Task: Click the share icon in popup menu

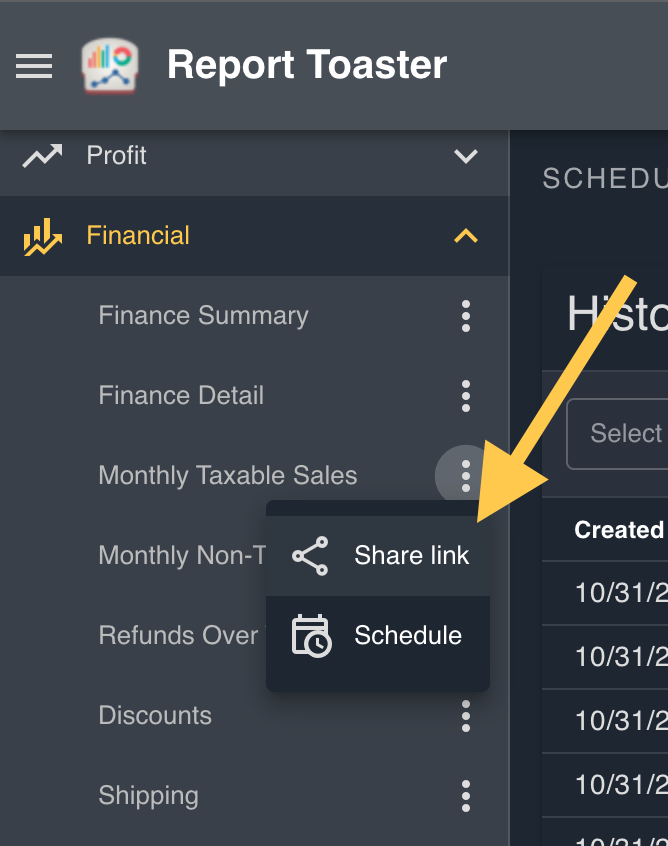Action: (310, 556)
